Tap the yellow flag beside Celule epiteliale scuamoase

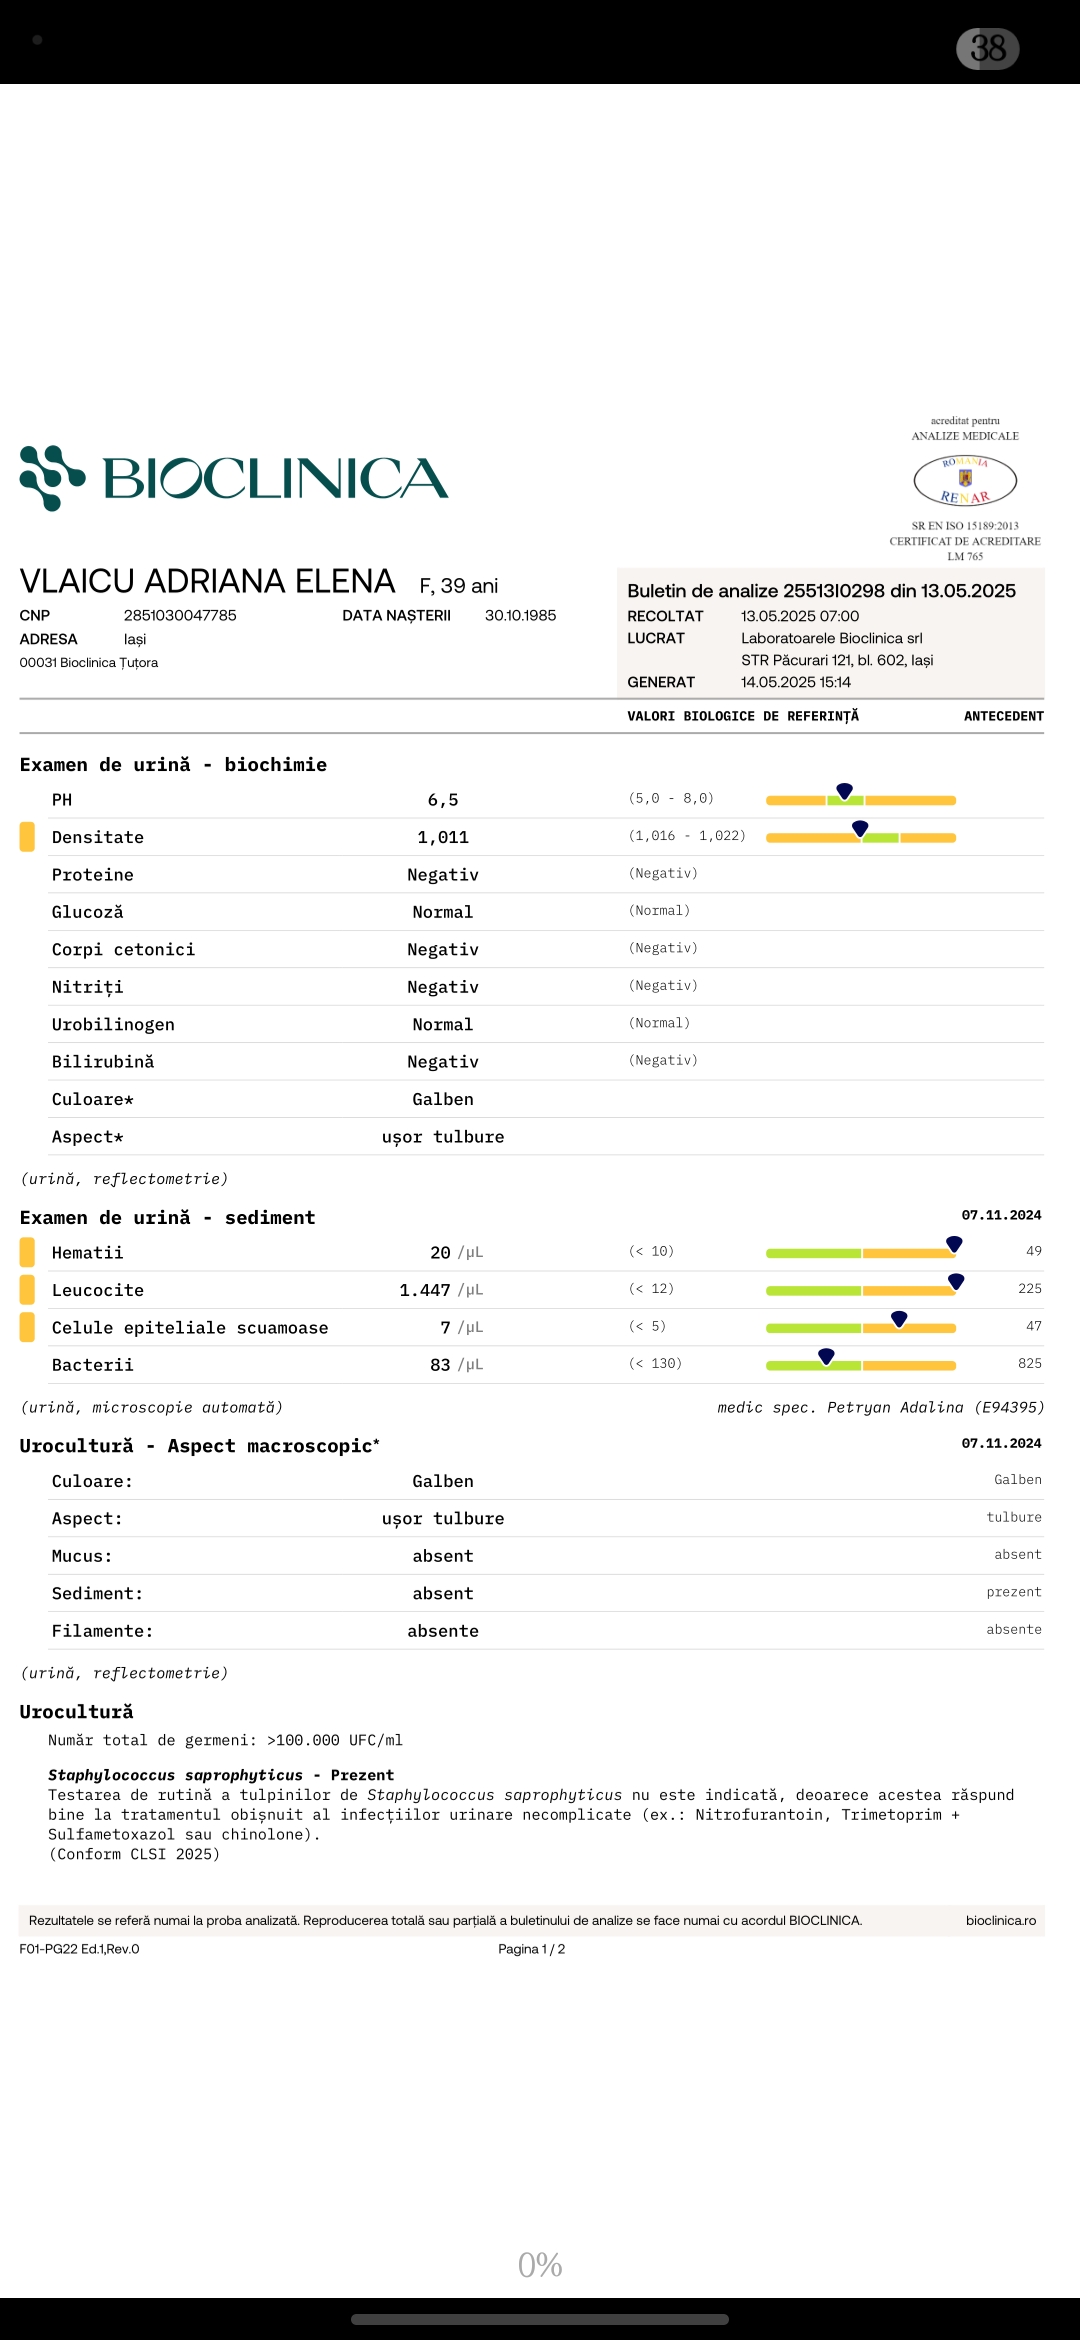click(x=27, y=1327)
